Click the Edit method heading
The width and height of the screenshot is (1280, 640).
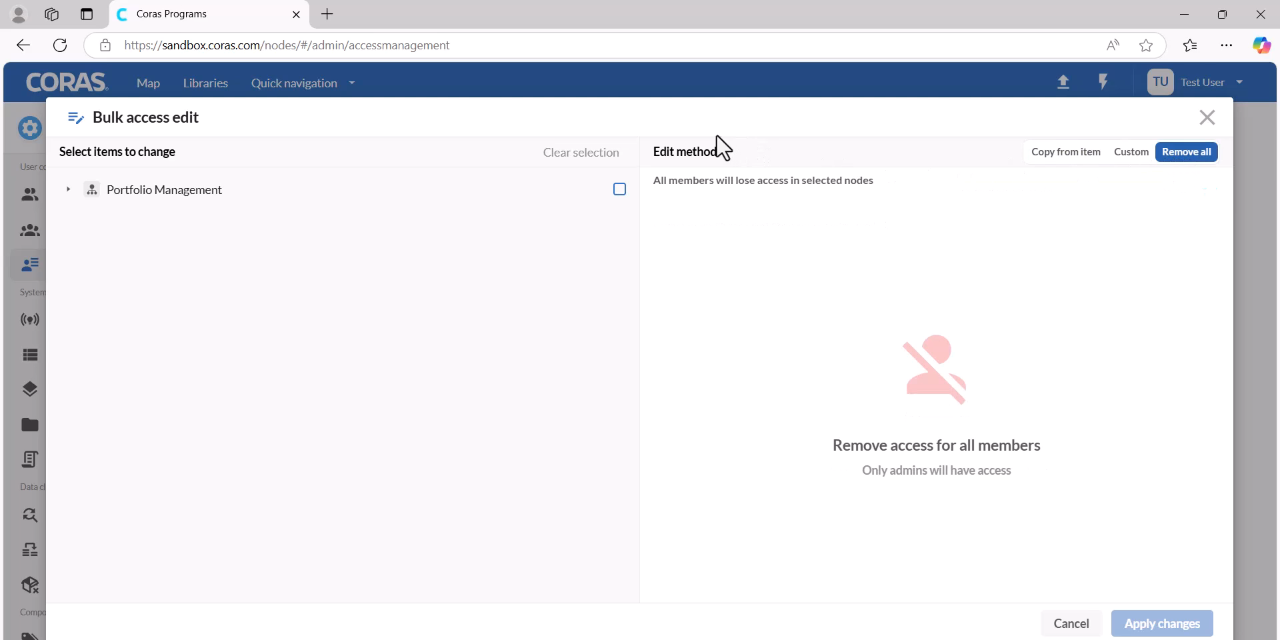click(x=686, y=152)
